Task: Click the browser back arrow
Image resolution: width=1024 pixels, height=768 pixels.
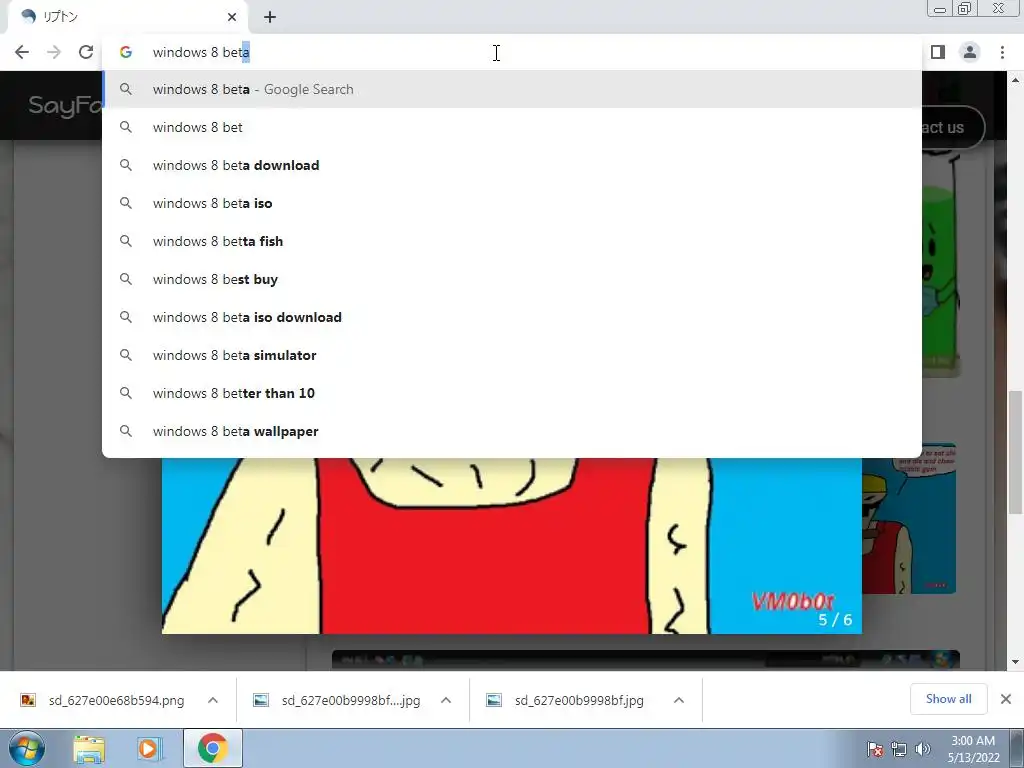Action: pos(22,52)
